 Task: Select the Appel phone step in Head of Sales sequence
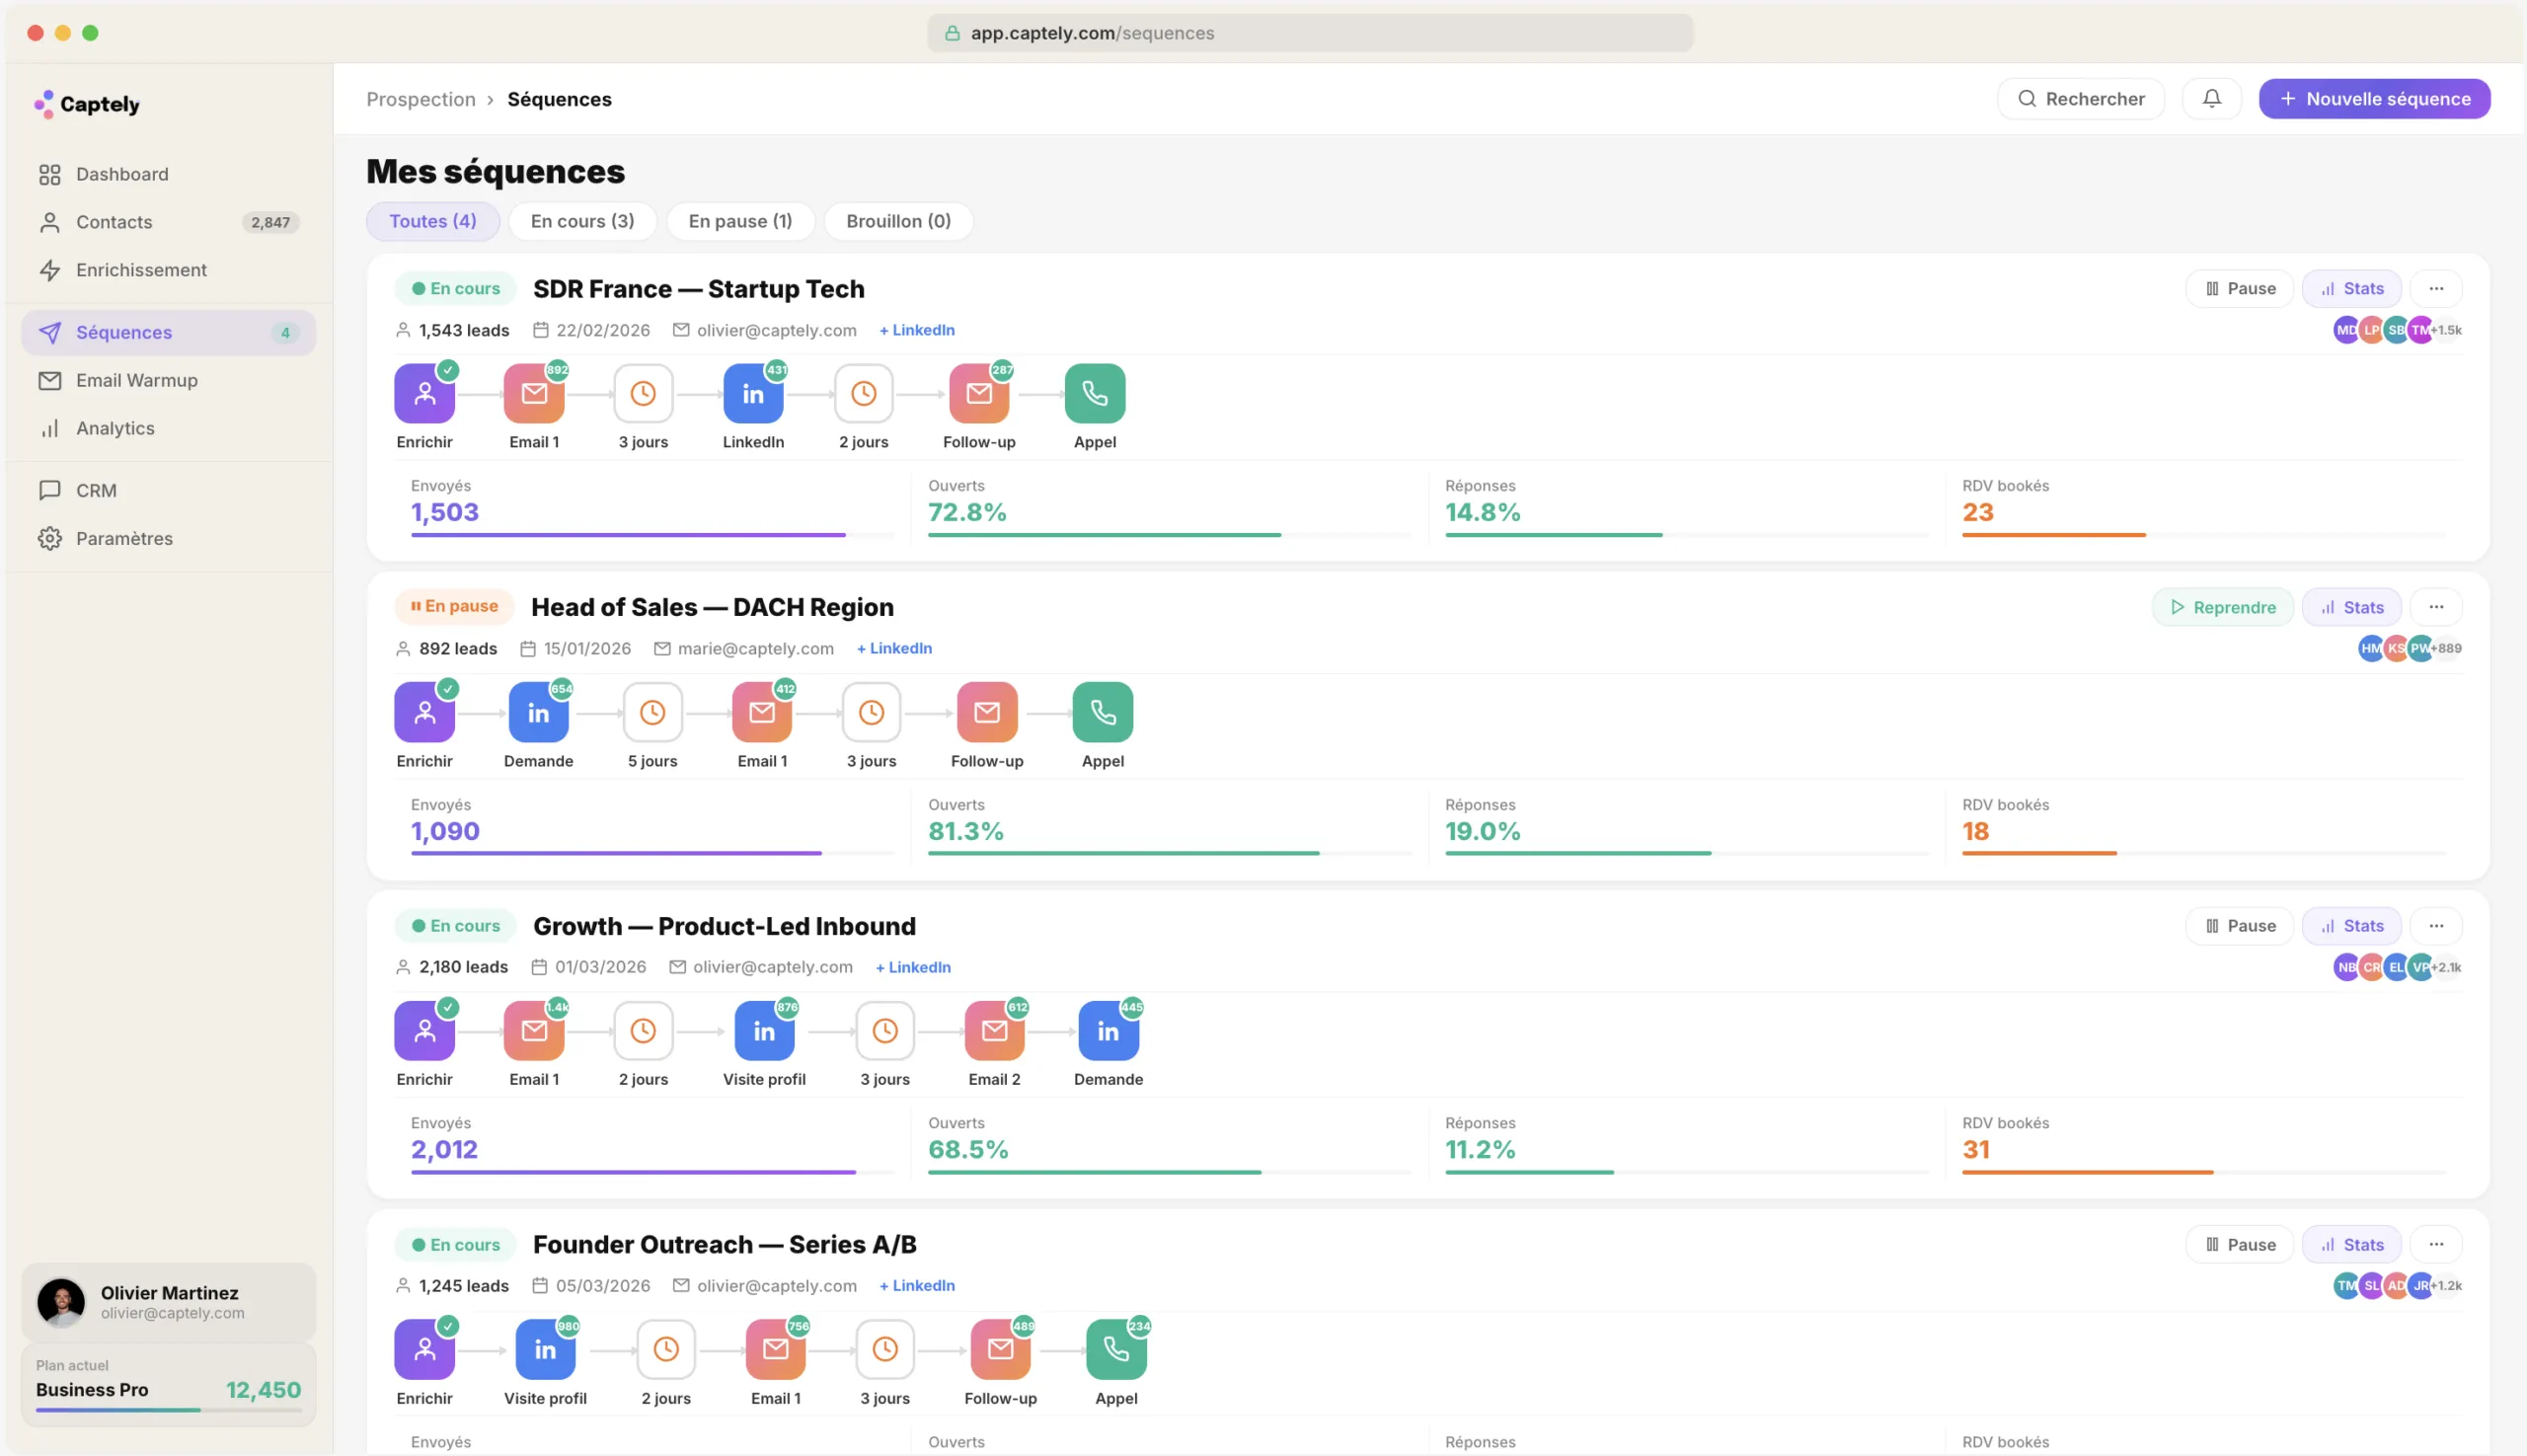click(1102, 713)
